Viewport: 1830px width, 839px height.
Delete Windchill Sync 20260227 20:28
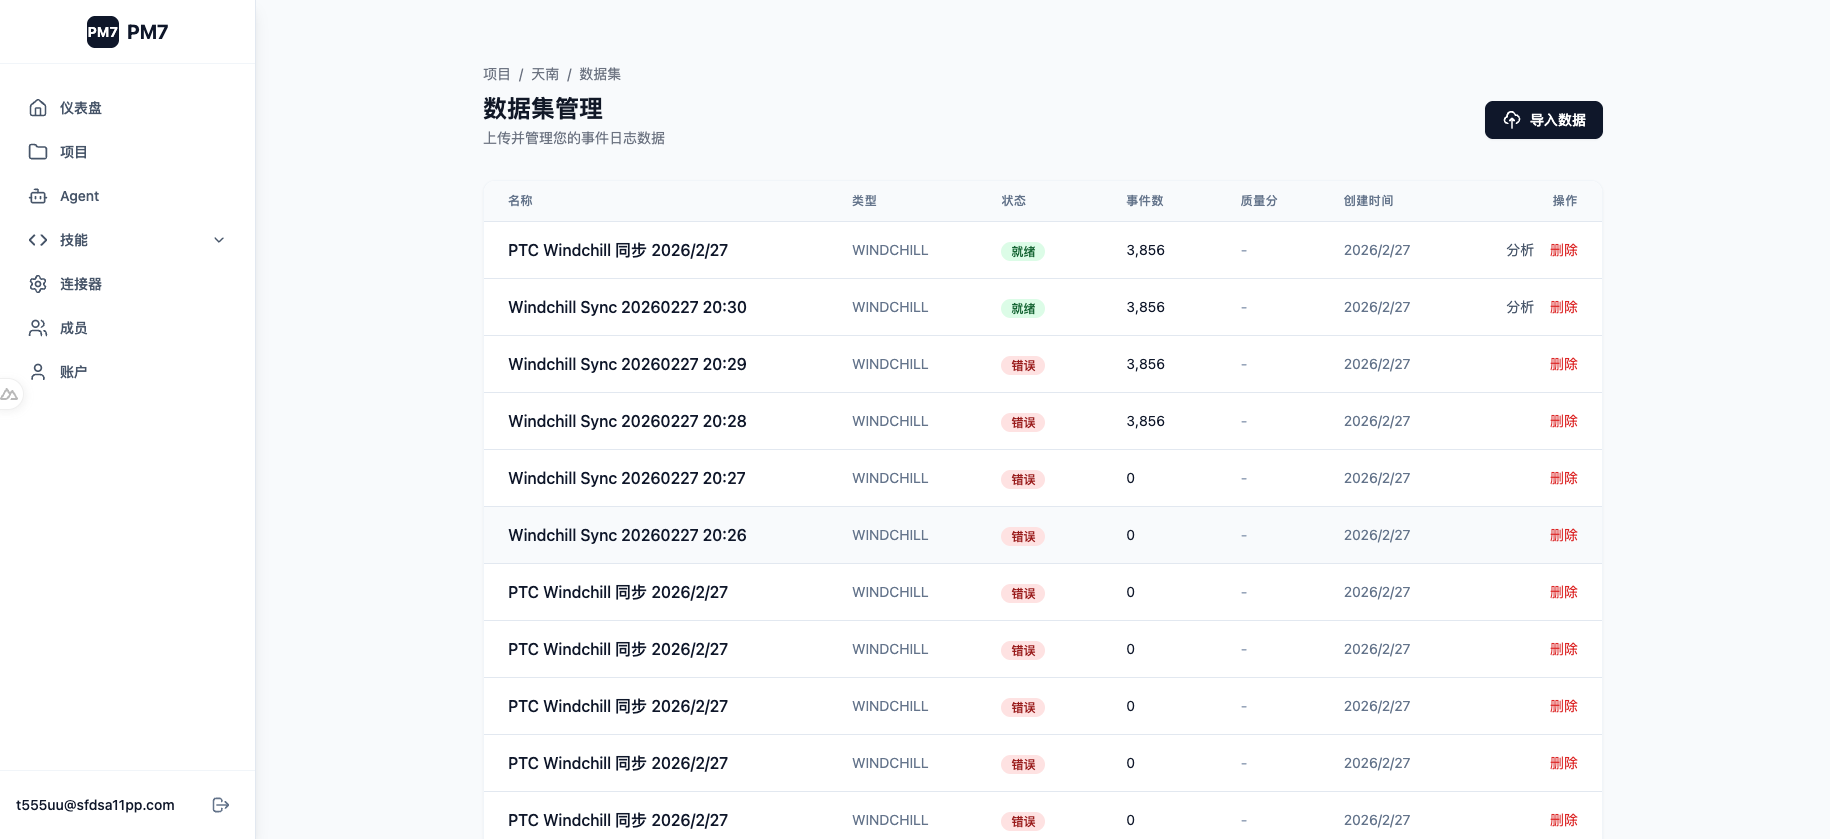tap(1564, 421)
